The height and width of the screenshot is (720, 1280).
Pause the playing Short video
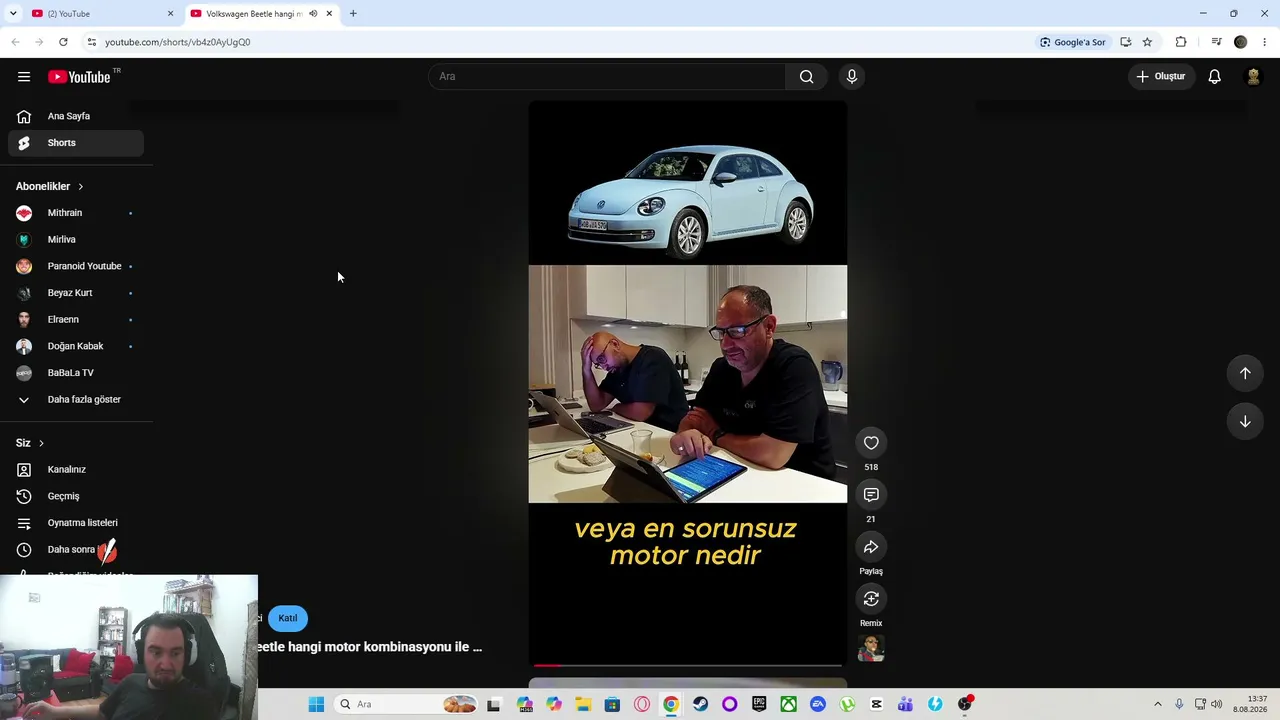point(687,384)
